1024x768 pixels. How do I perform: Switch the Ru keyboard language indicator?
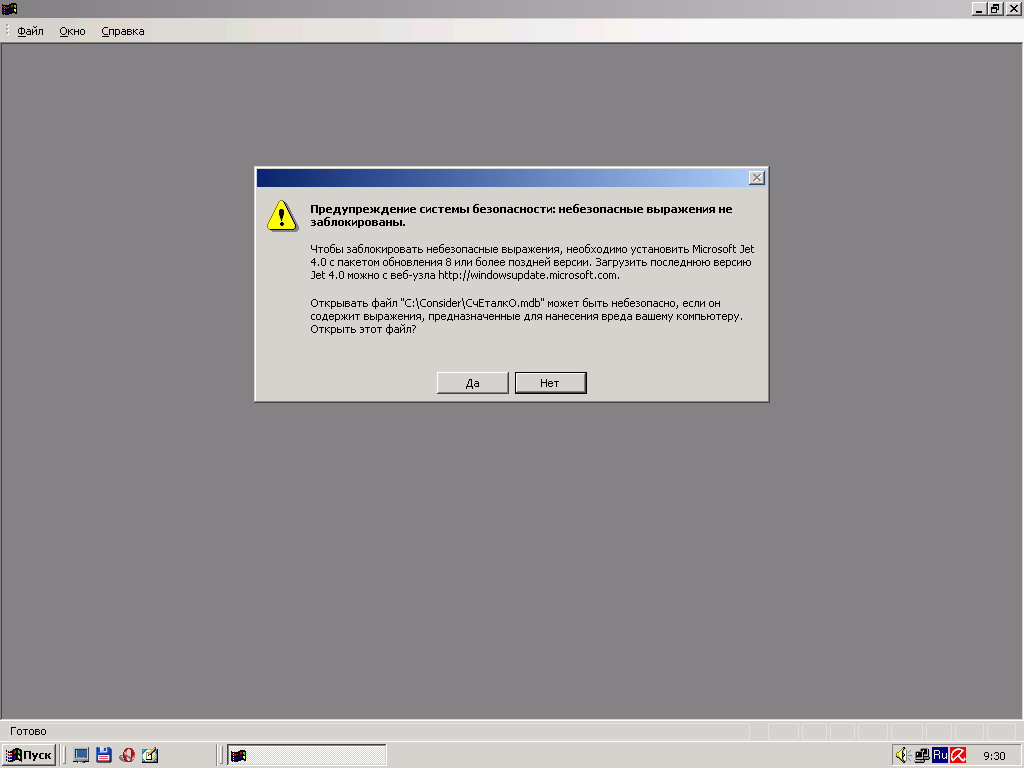click(x=940, y=756)
